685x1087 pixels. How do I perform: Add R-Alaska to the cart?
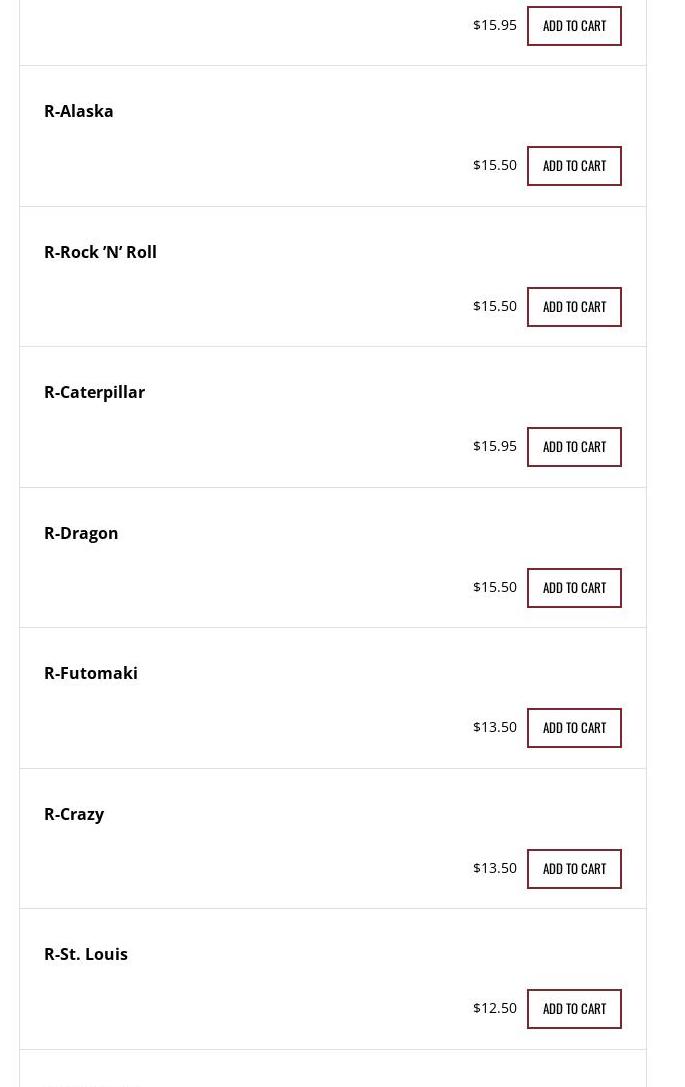(574, 166)
